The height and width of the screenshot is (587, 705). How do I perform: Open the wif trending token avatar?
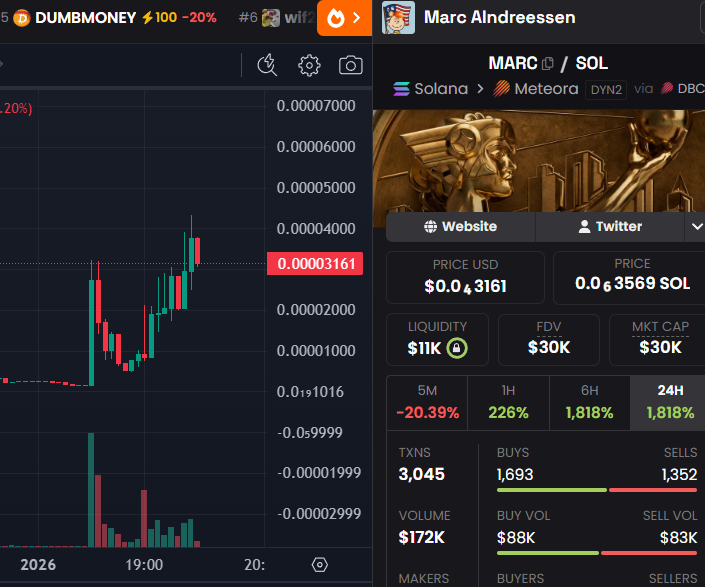(271, 18)
